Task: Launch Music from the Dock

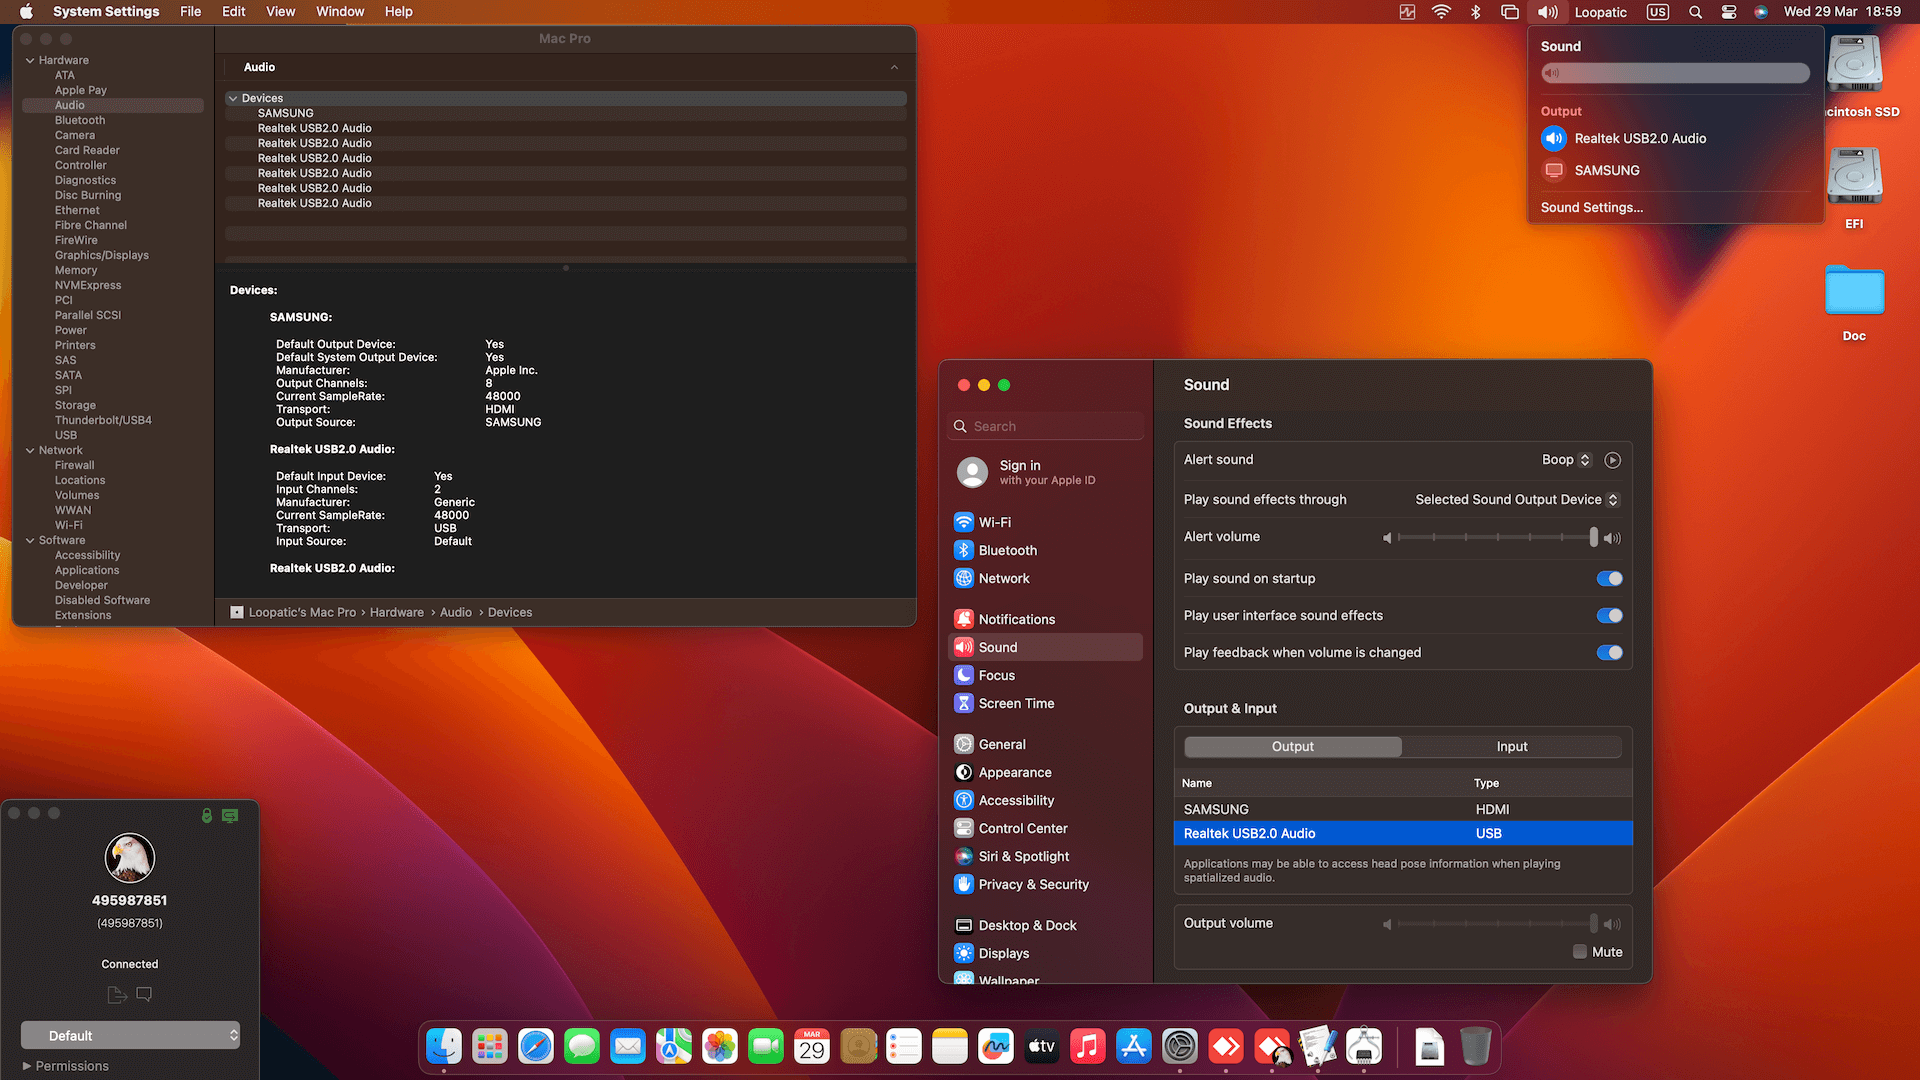Action: pos(1087,1046)
